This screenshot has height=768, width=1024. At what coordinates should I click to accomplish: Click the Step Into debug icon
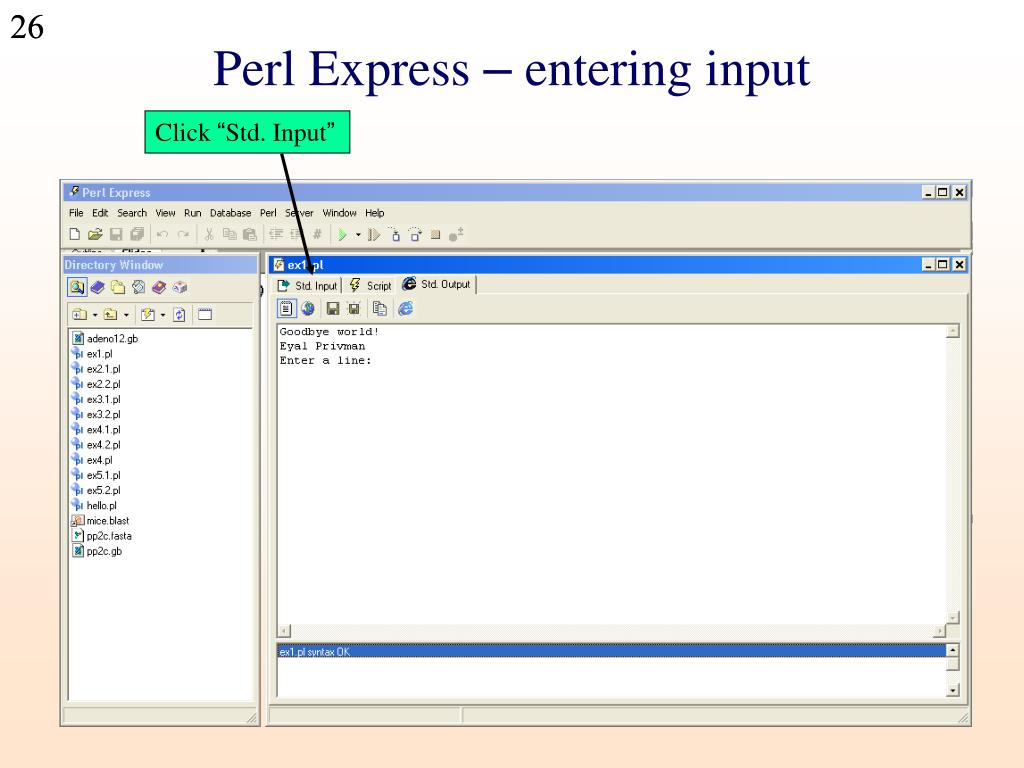(394, 234)
